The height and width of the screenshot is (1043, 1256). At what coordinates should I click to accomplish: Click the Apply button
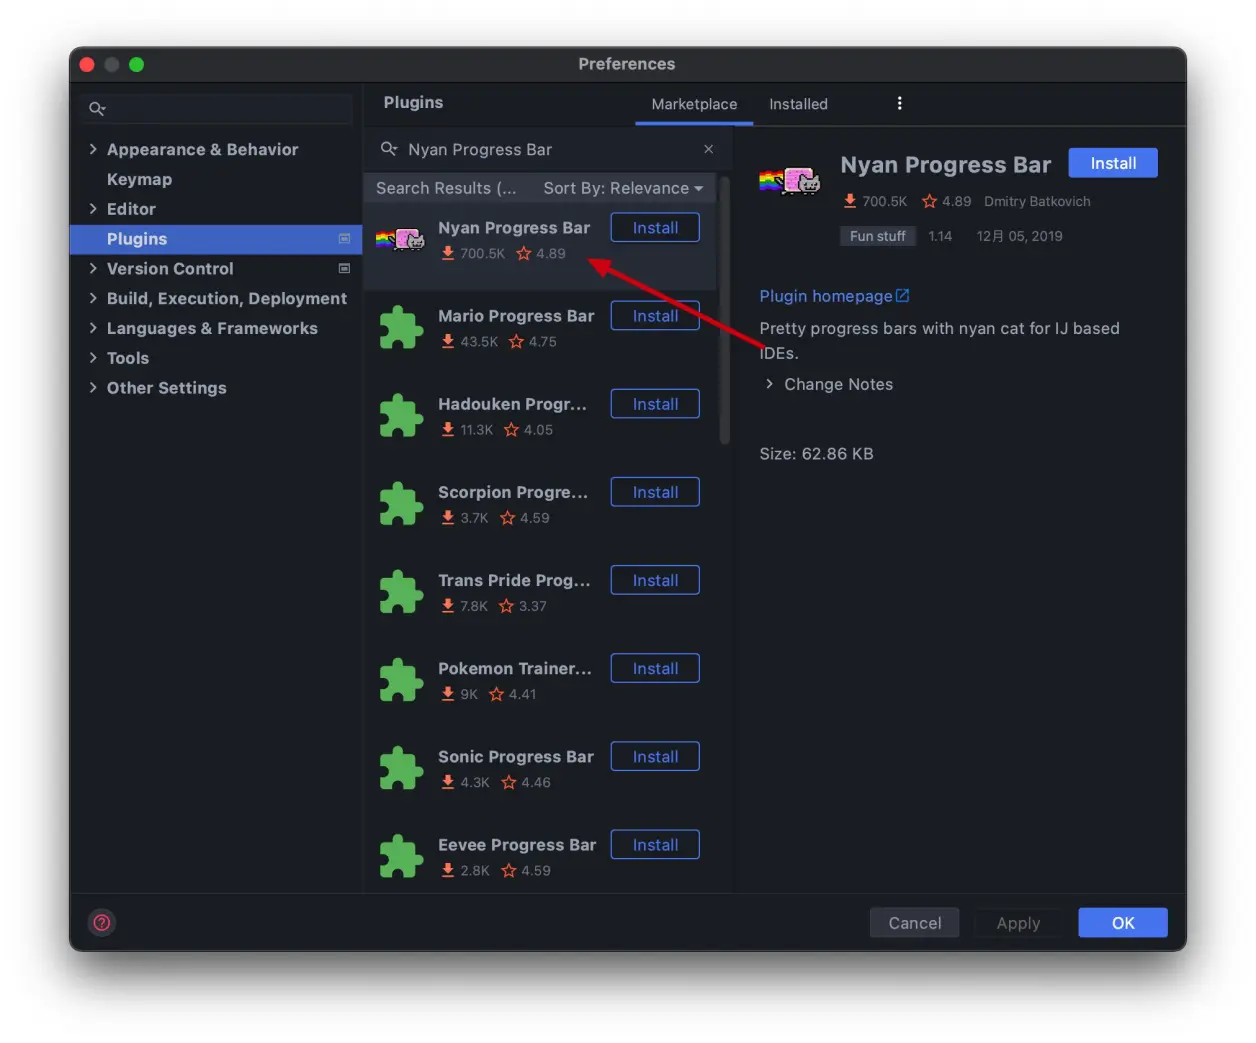pyautogui.click(x=1018, y=923)
